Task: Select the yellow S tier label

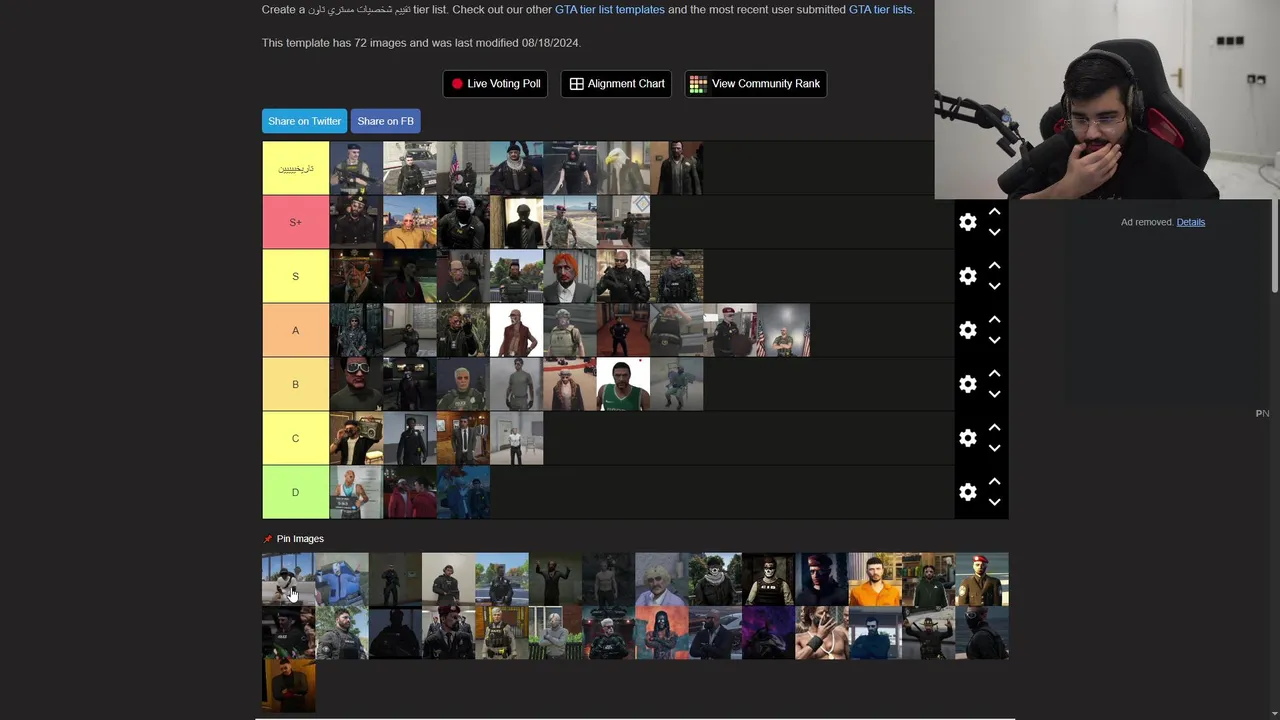Action: click(x=295, y=276)
